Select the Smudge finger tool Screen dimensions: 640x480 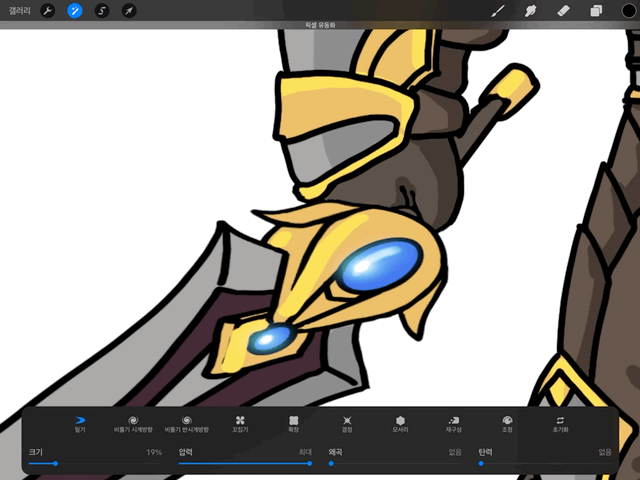click(x=531, y=11)
